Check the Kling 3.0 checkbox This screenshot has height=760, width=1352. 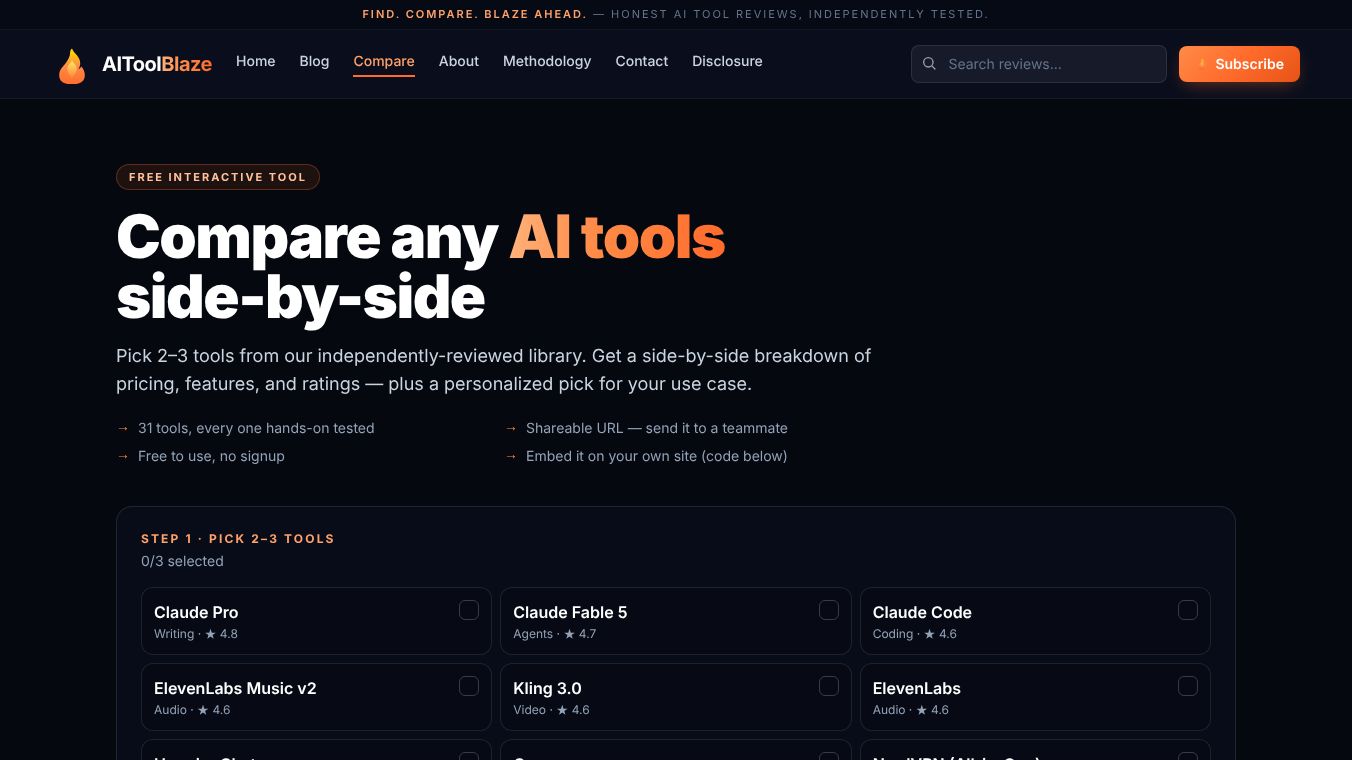[829, 686]
